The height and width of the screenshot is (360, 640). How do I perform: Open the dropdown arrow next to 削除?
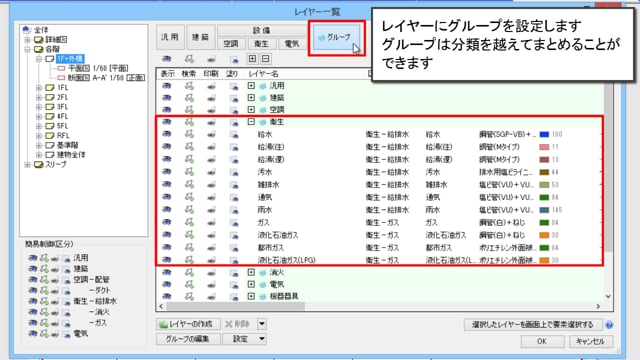pyautogui.click(x=262, y=324)
